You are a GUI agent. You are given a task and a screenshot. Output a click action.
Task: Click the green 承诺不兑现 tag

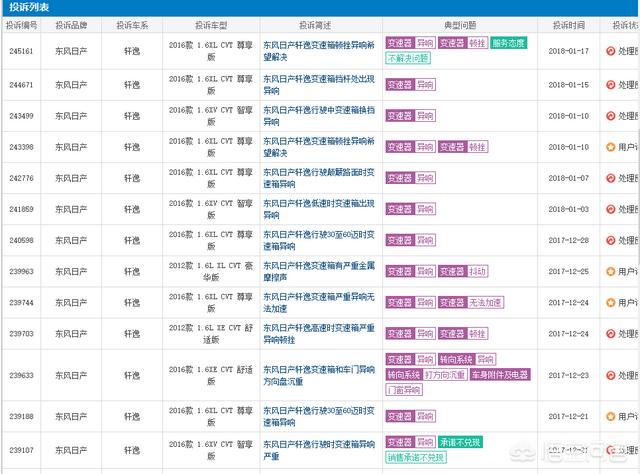[460, 442]
